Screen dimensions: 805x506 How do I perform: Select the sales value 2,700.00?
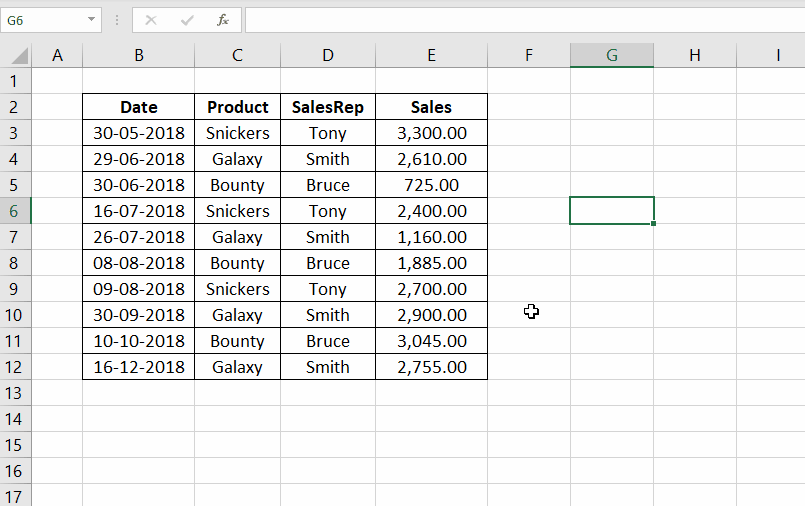pos(432,289)
